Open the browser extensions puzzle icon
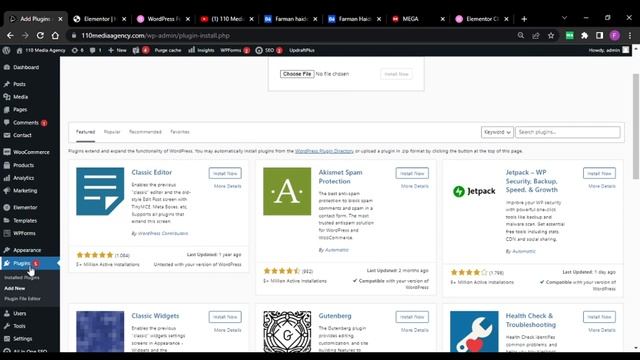The height and width of the screenshot is (360, 640). [x=584, y=36]
